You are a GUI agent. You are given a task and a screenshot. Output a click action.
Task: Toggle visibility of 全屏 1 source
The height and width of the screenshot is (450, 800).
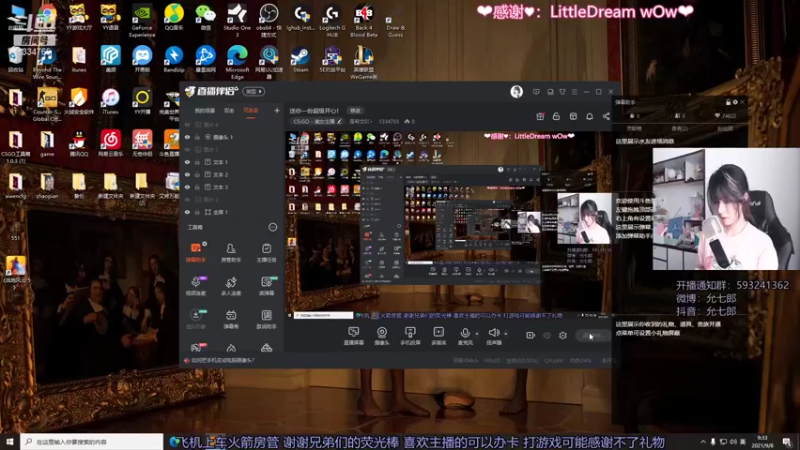pyautogui.click(x=187, y=212)
